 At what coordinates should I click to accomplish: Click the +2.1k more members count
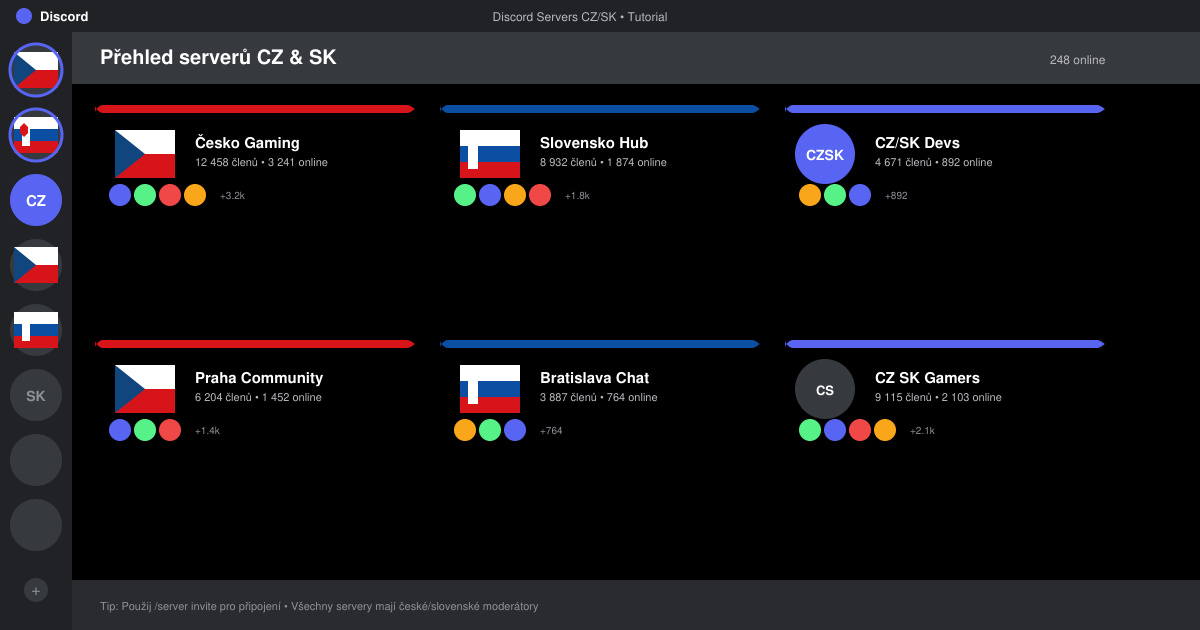tap(922, 431)
